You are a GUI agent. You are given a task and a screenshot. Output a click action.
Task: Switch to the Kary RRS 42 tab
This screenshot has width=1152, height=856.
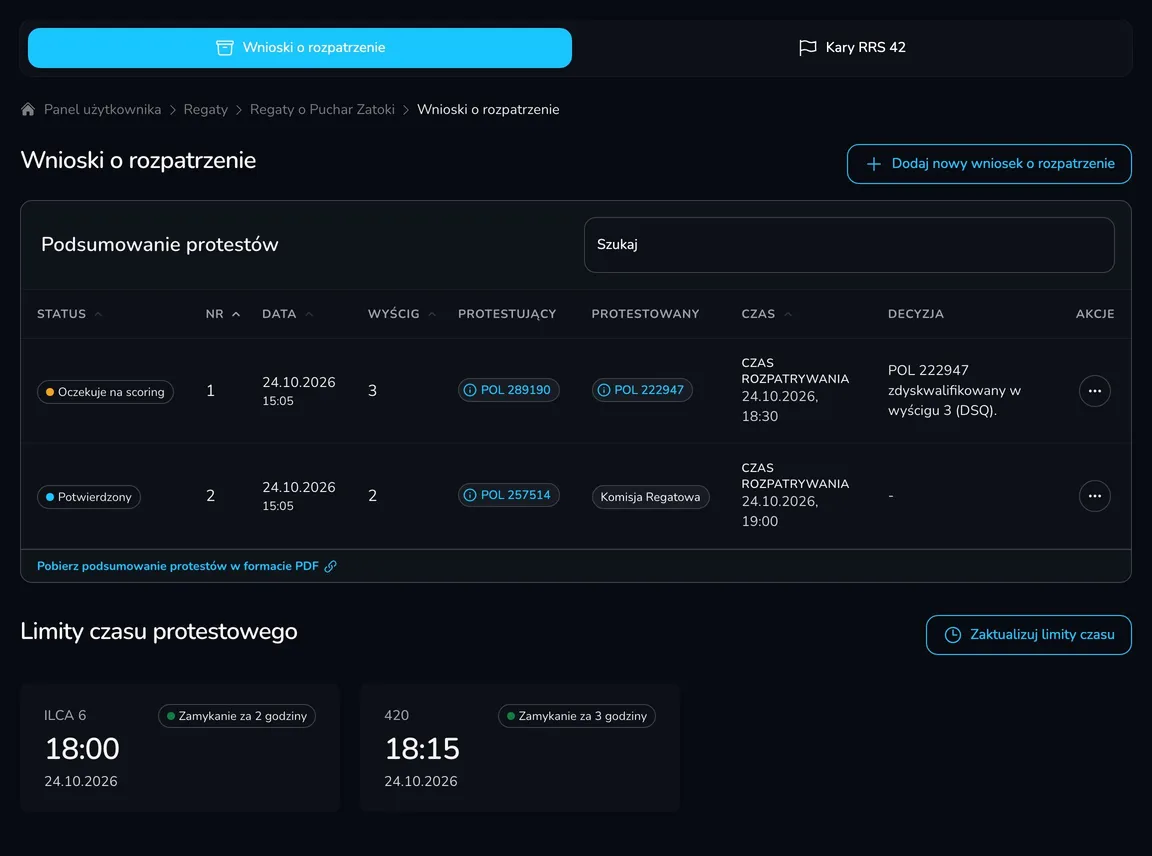coord(852,48)
